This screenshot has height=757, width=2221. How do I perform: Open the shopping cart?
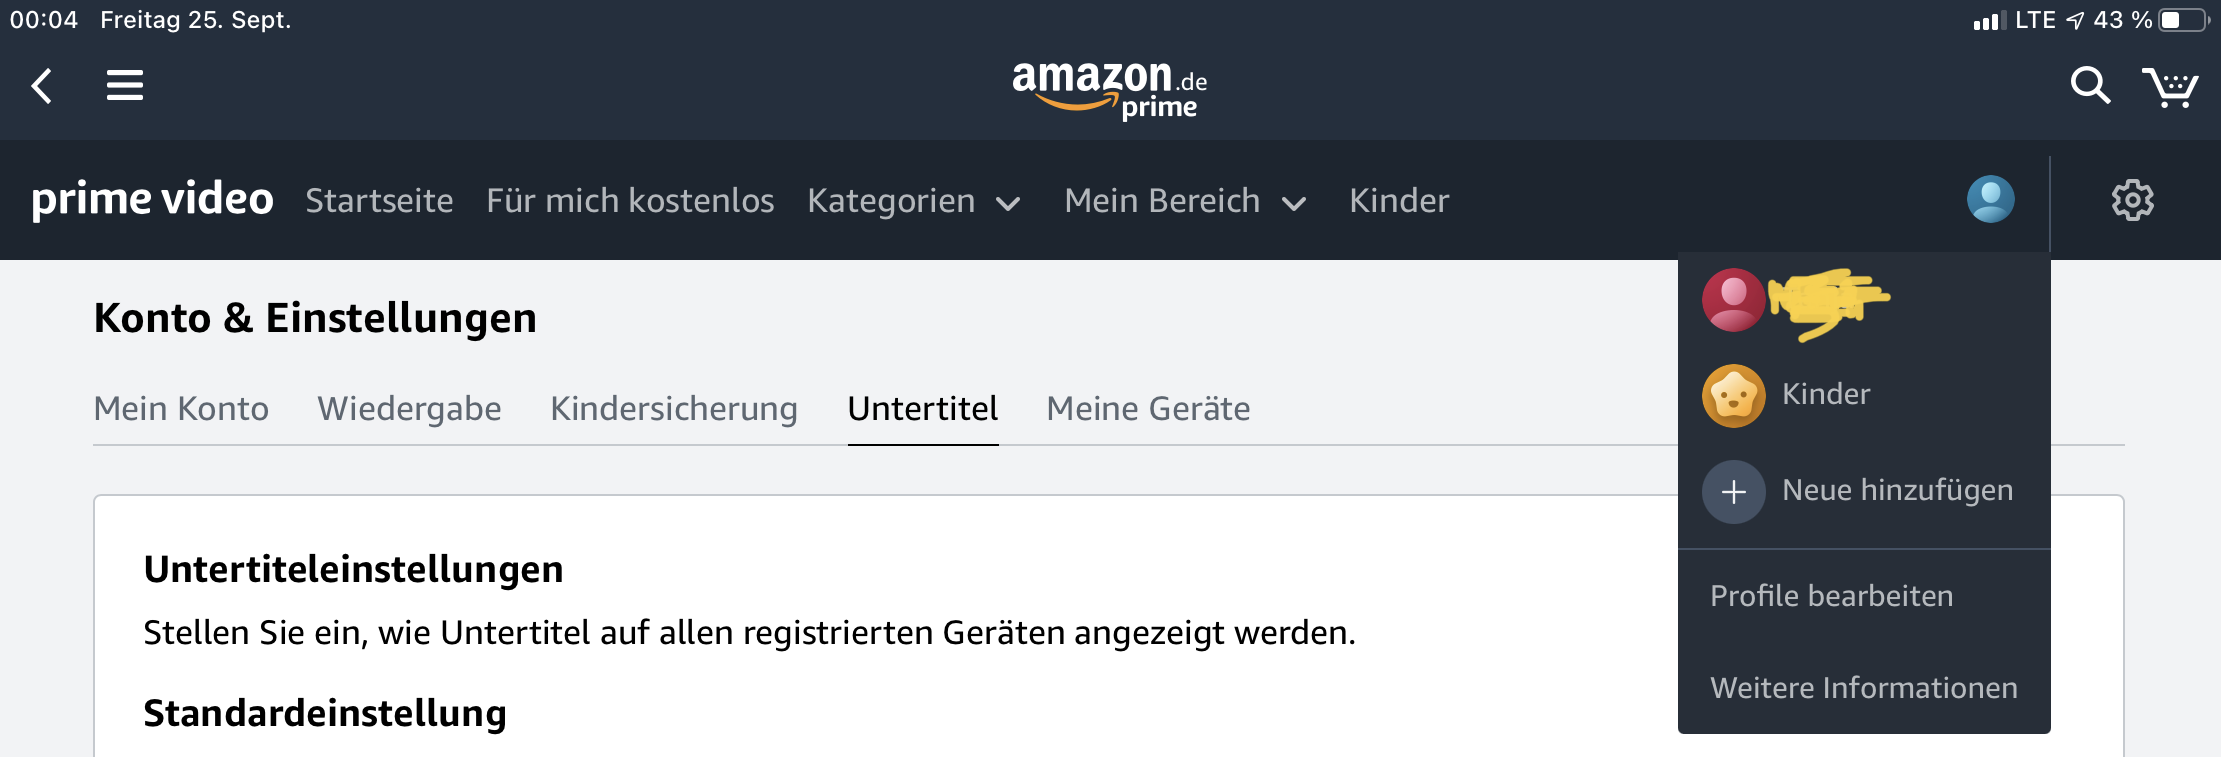[x=2170, y=87]
